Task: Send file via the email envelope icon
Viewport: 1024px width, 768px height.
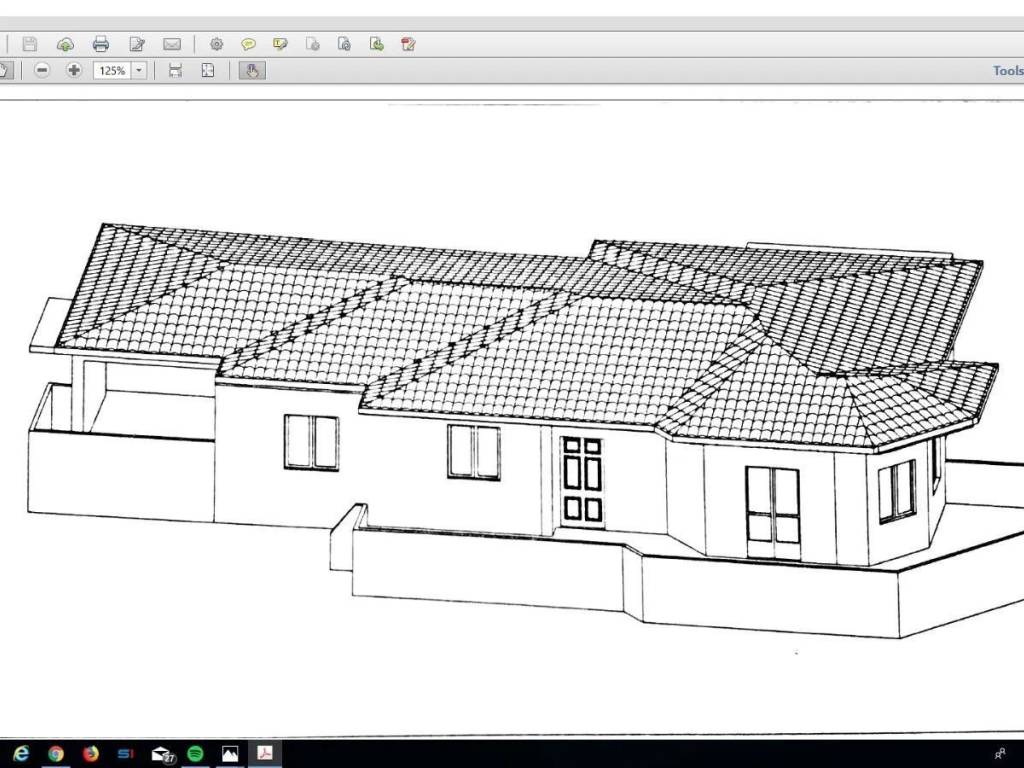Action: [x=172, y=44]
